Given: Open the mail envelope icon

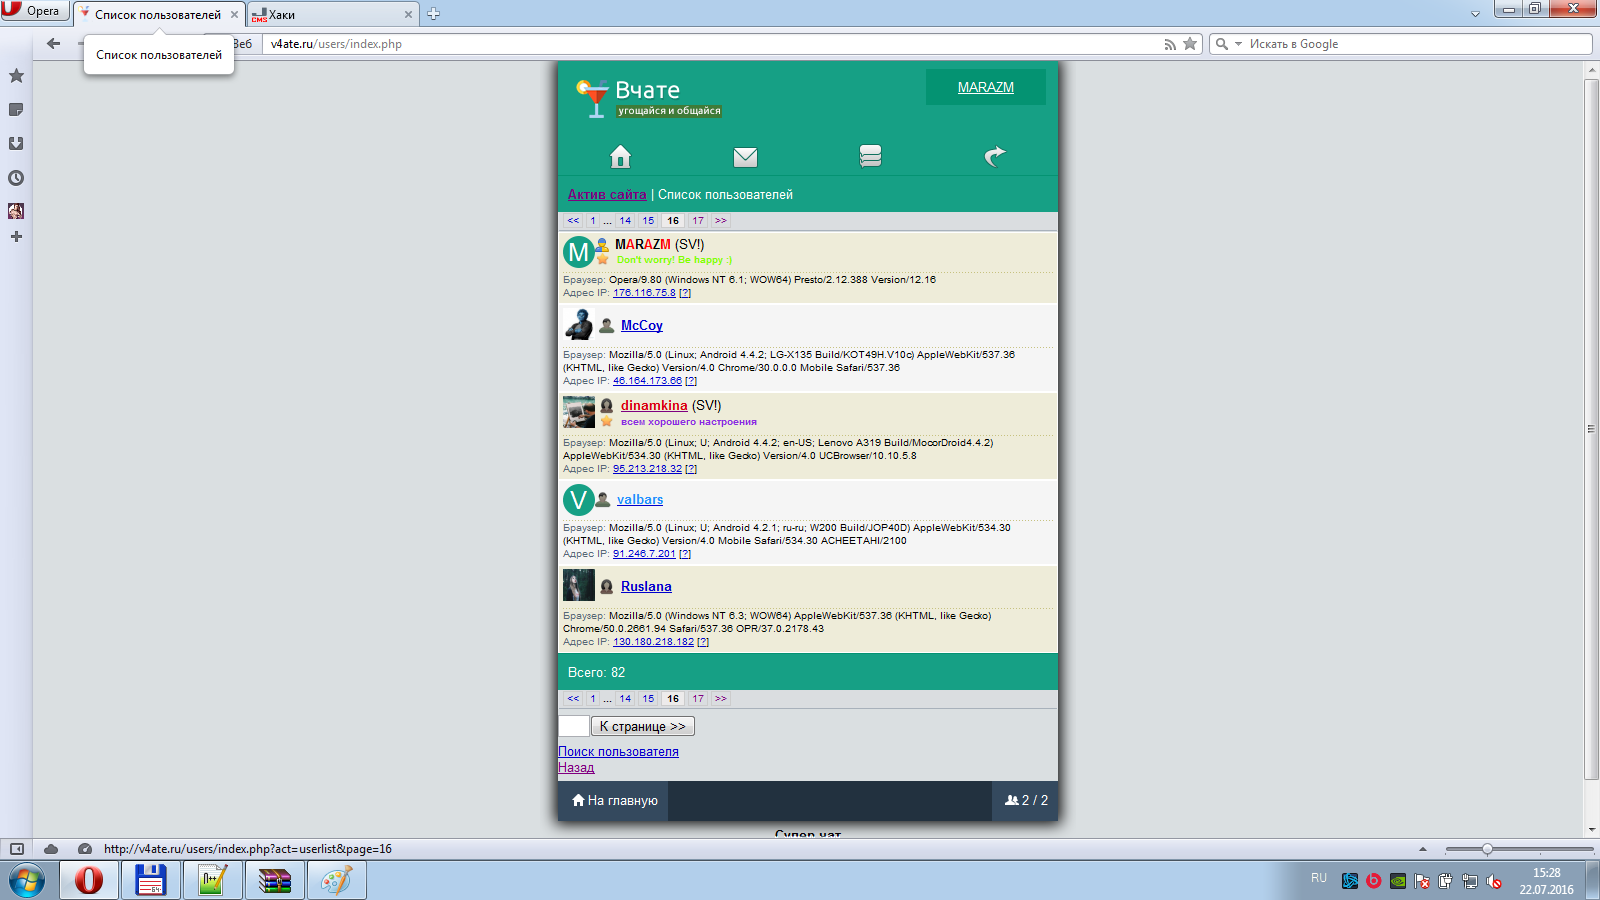Looking at the screenshot, I should (x=745, y=157).
